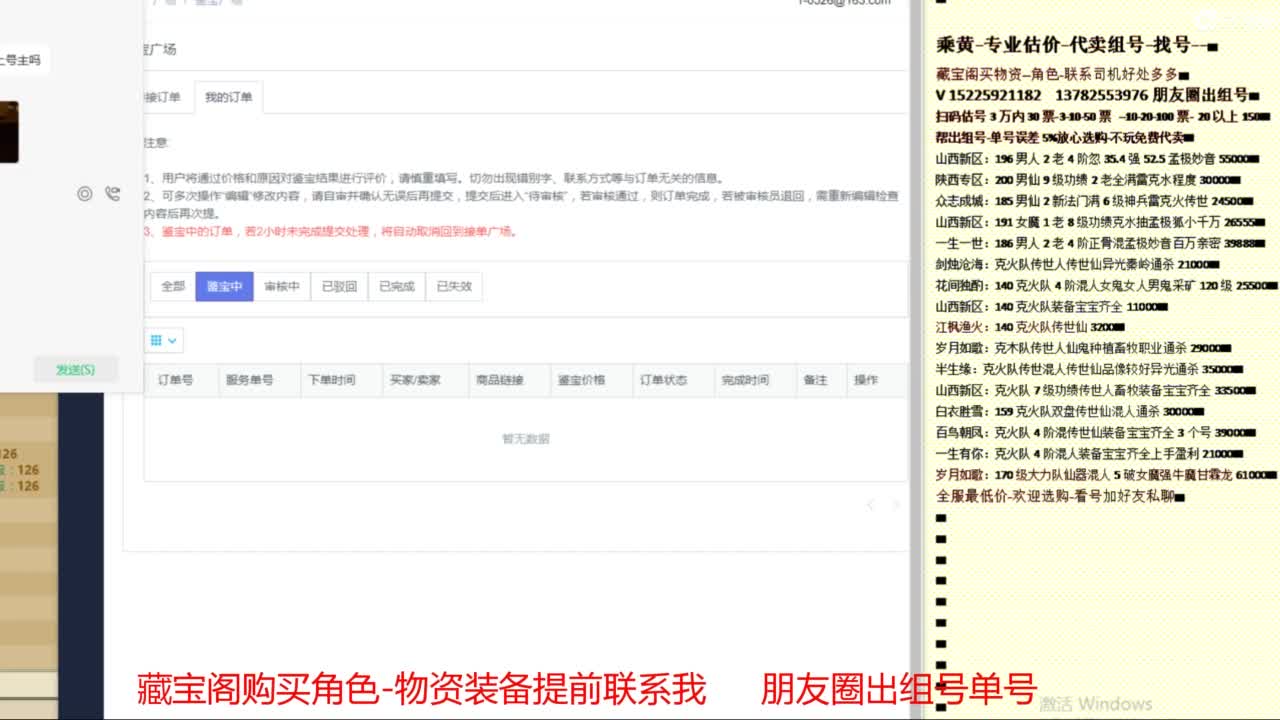Click the 下单时间 column header

click(x=331, y=380)
